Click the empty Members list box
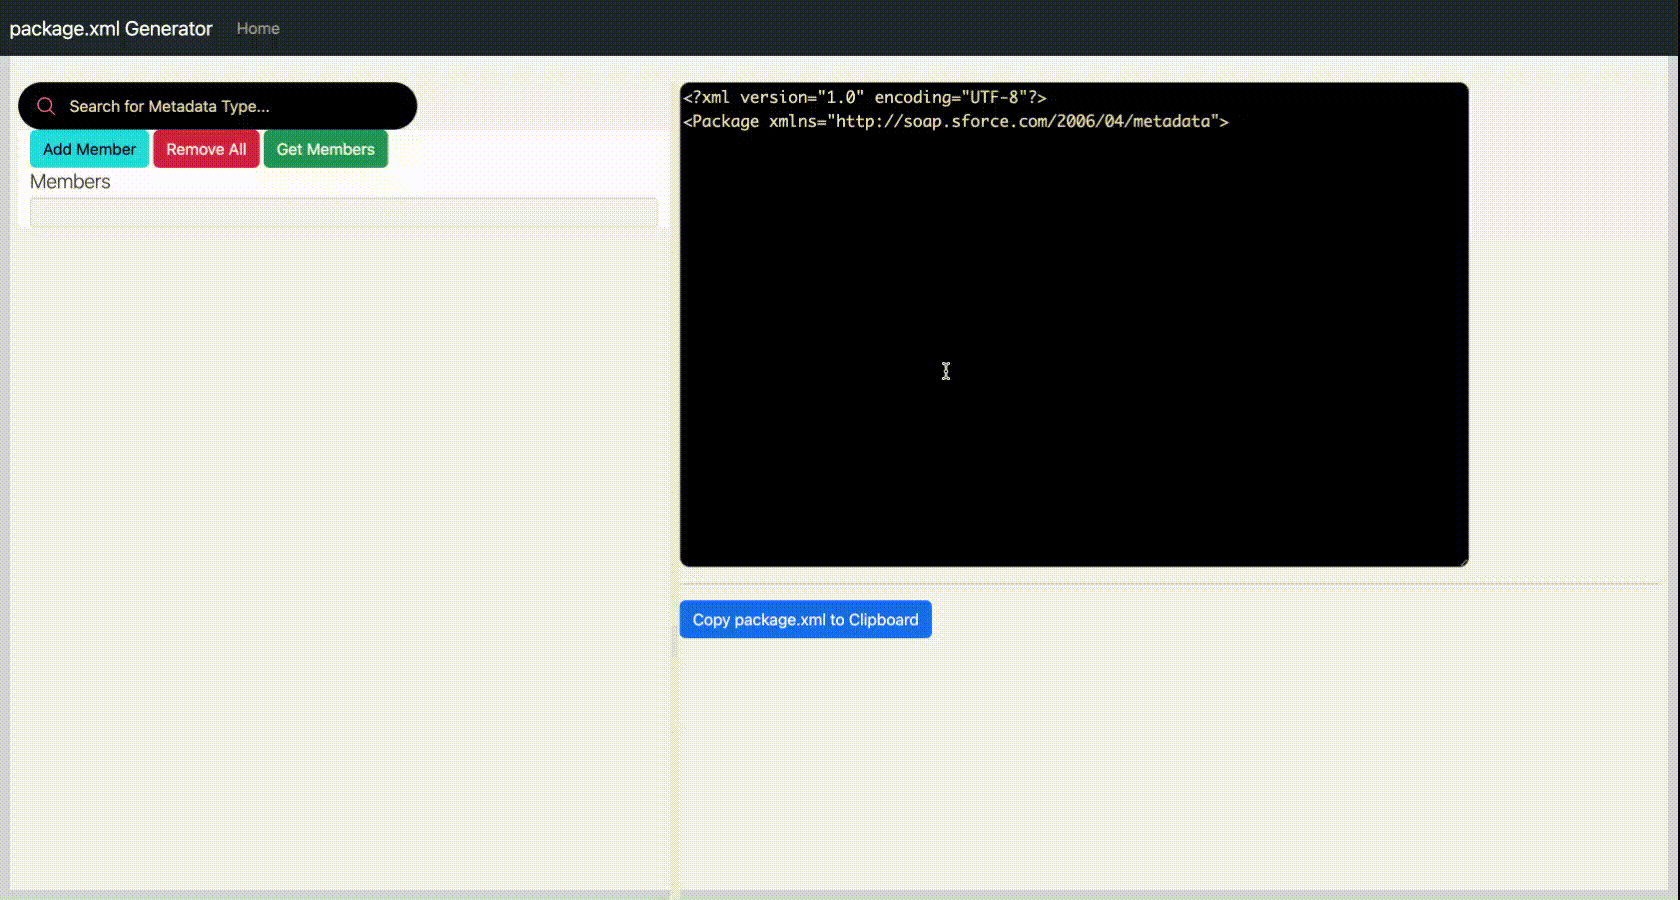This screenshot has height=900, width=1680. click(344, 212)
